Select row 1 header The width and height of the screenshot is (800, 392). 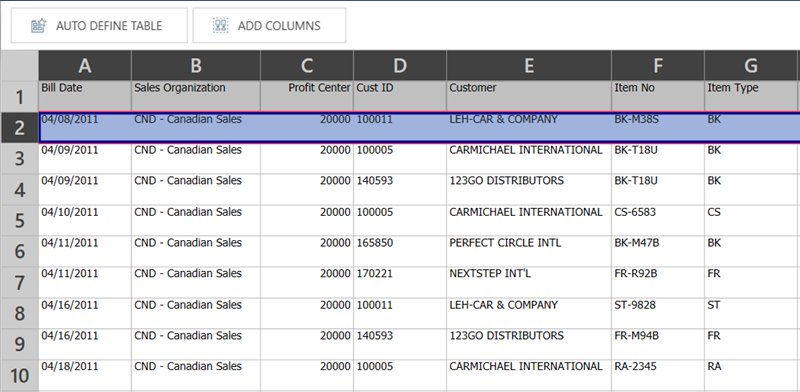pos(19,96)
